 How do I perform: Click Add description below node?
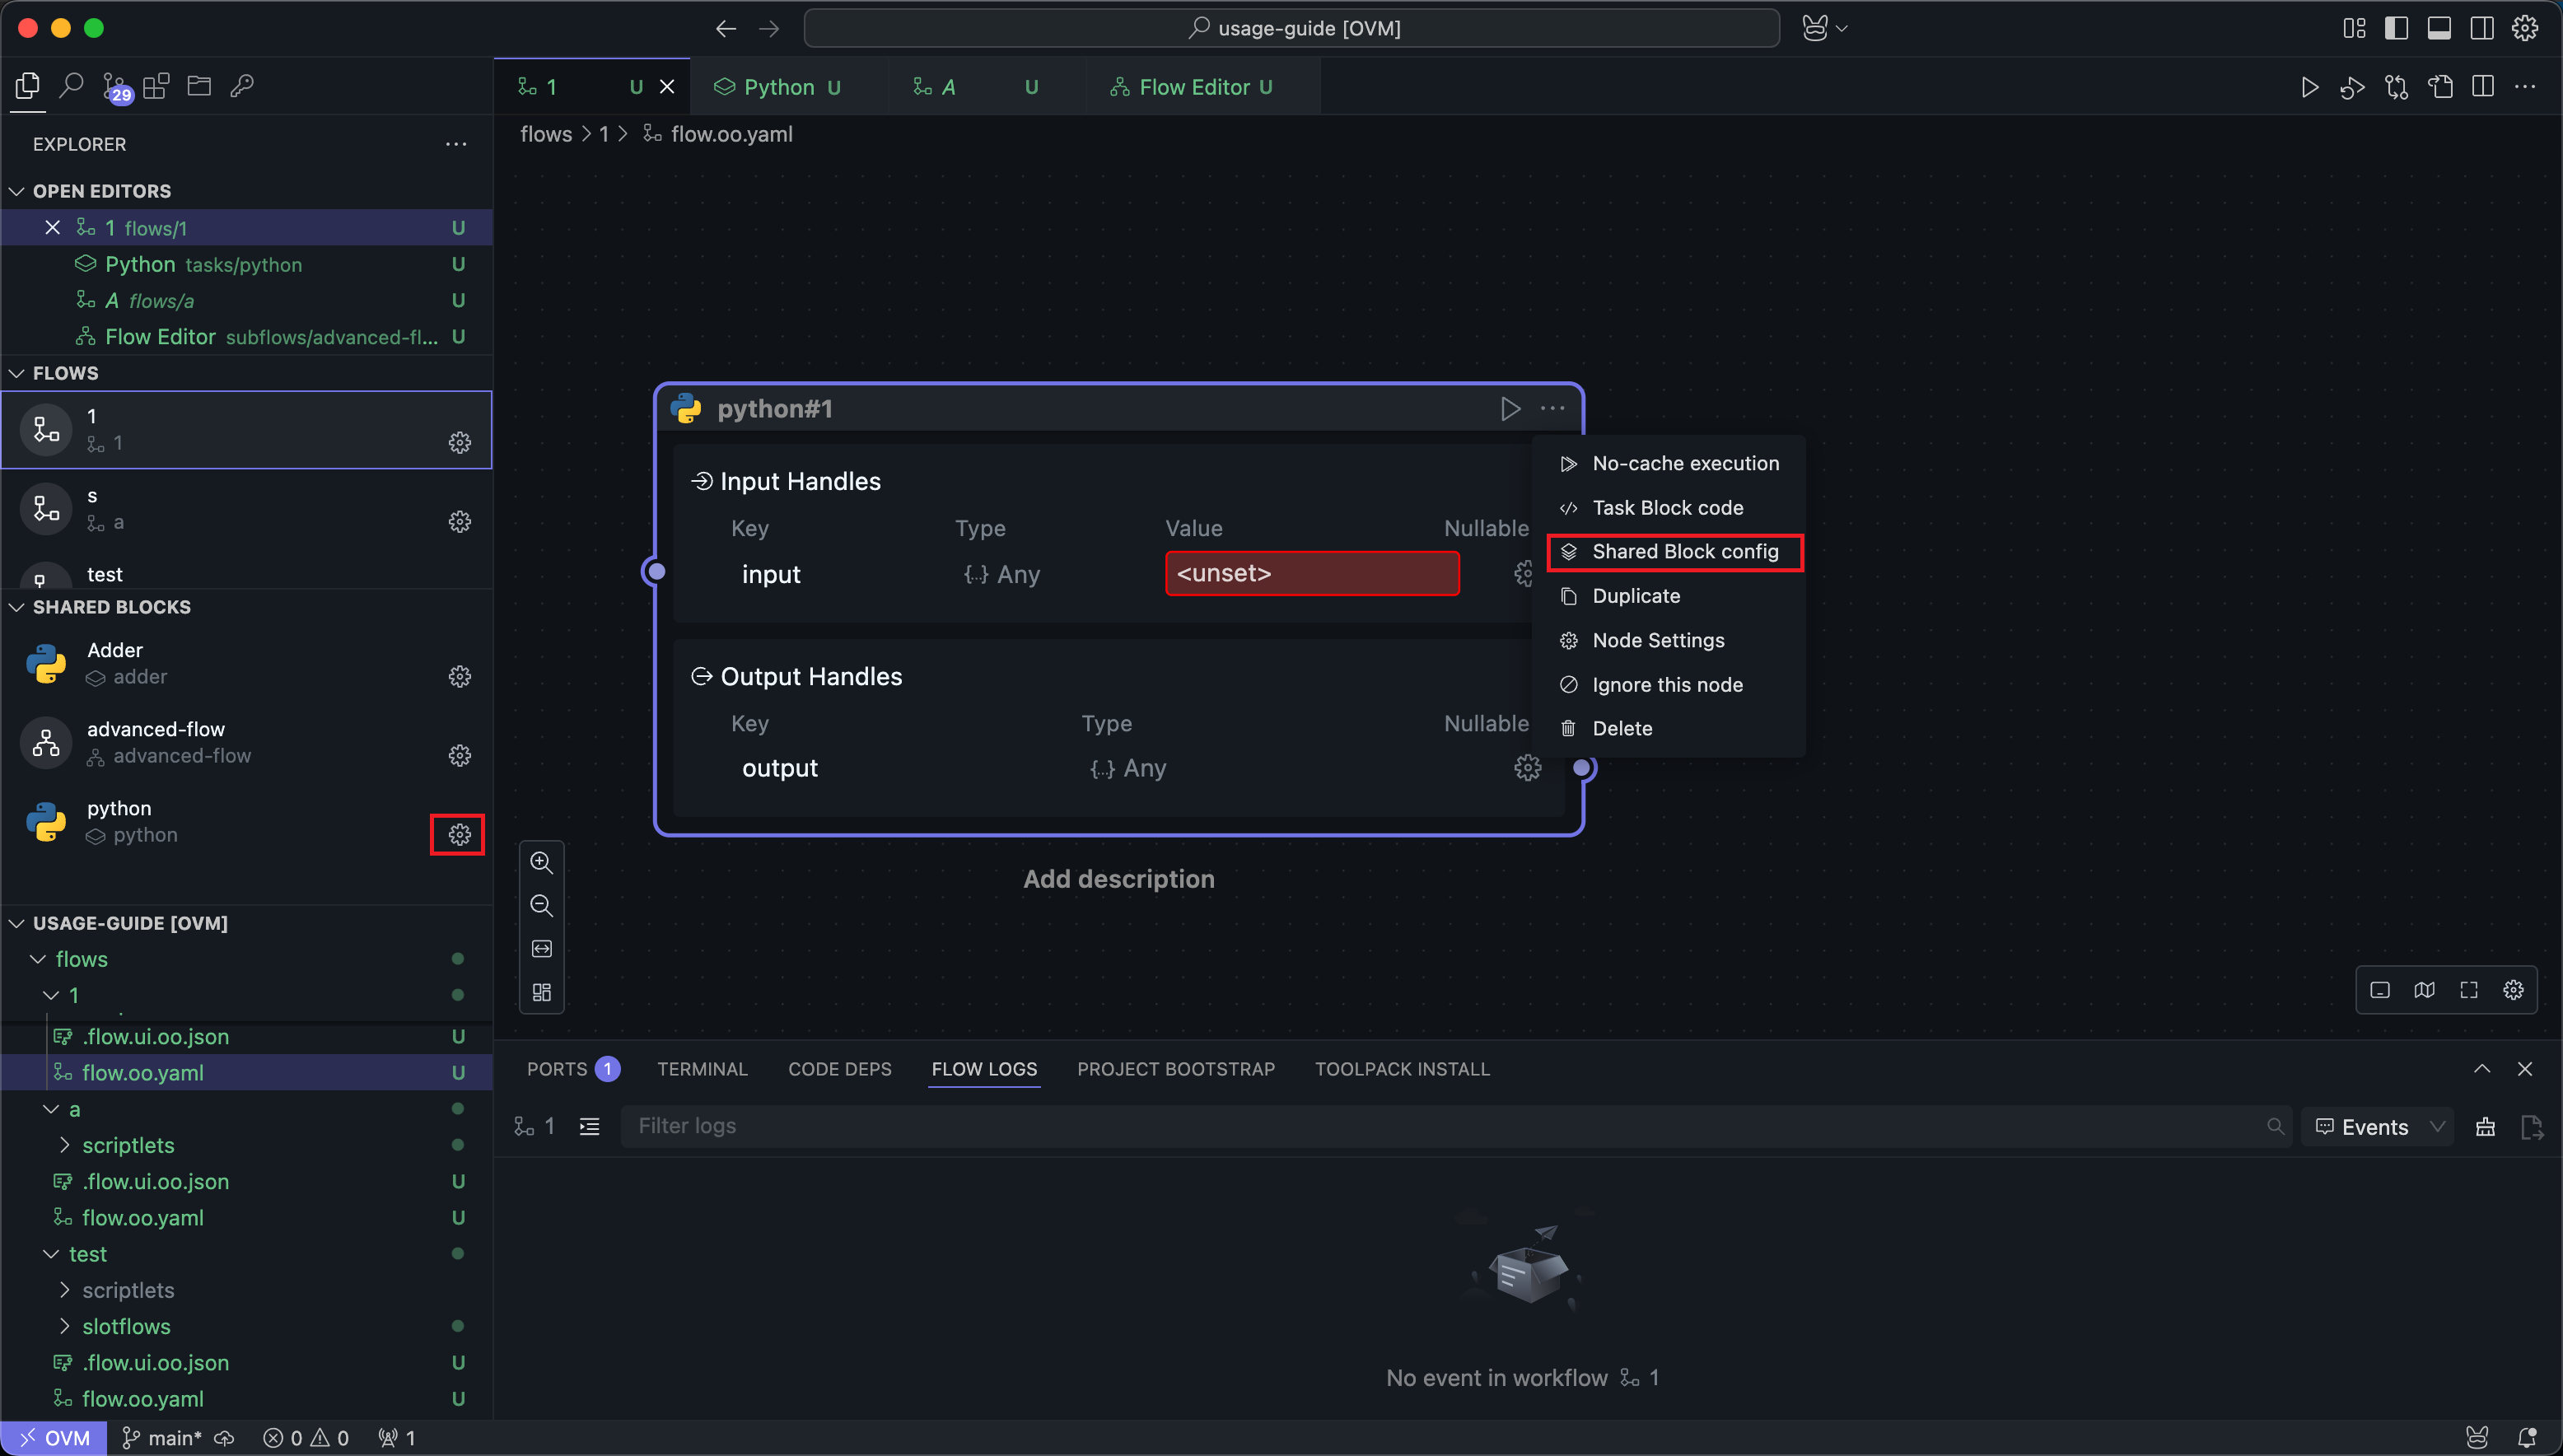click(1118, 879)
